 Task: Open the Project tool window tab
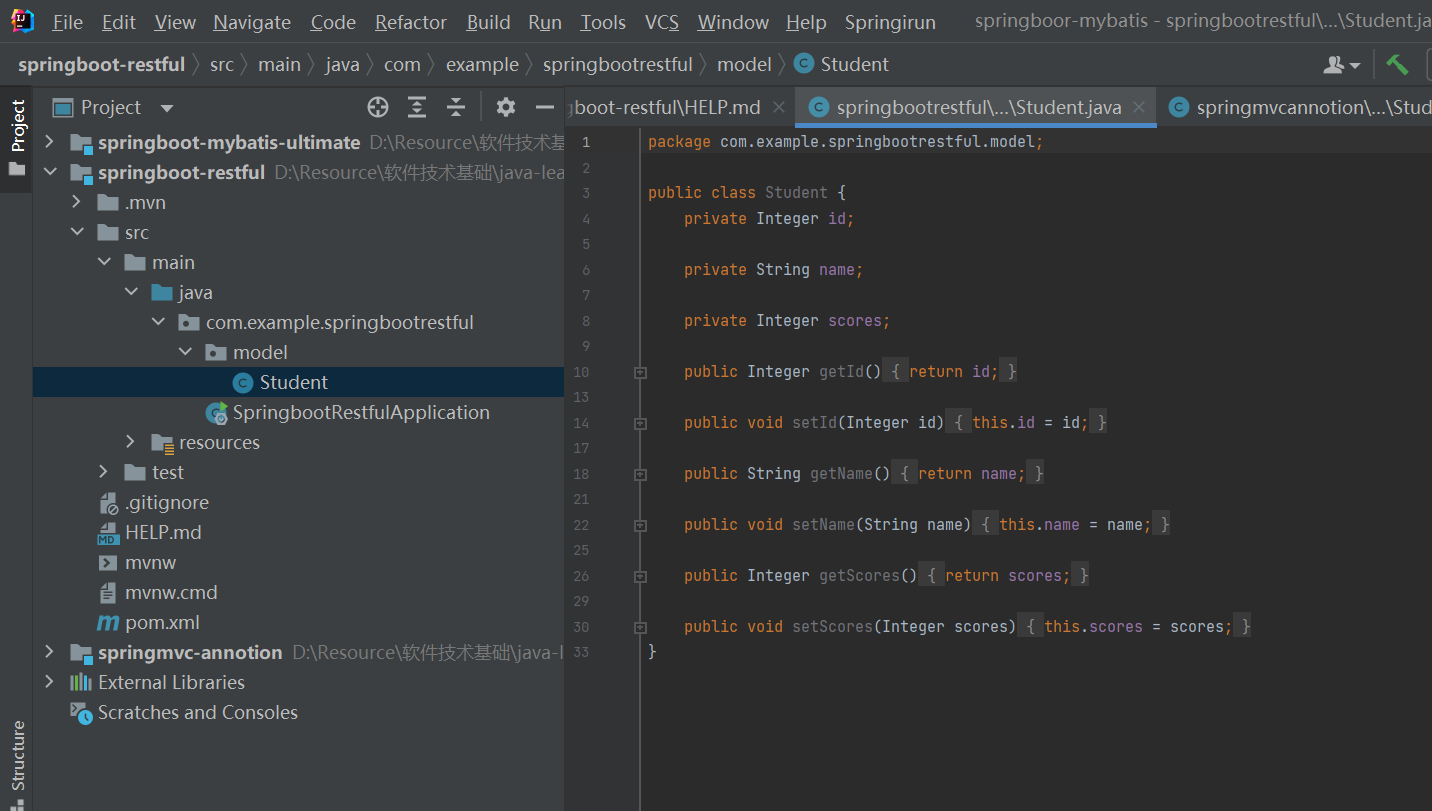pyautogui.click(x=17, y=140)
